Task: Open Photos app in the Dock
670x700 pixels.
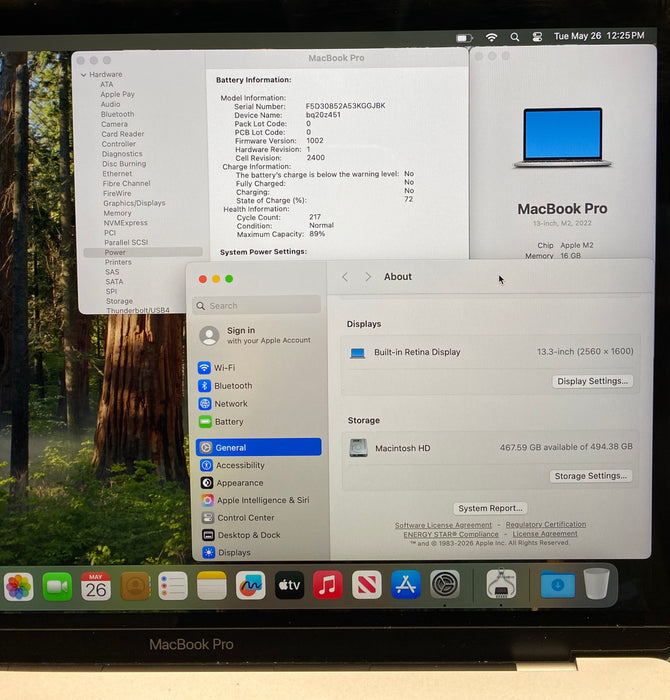Action: [x=18, y=586]
